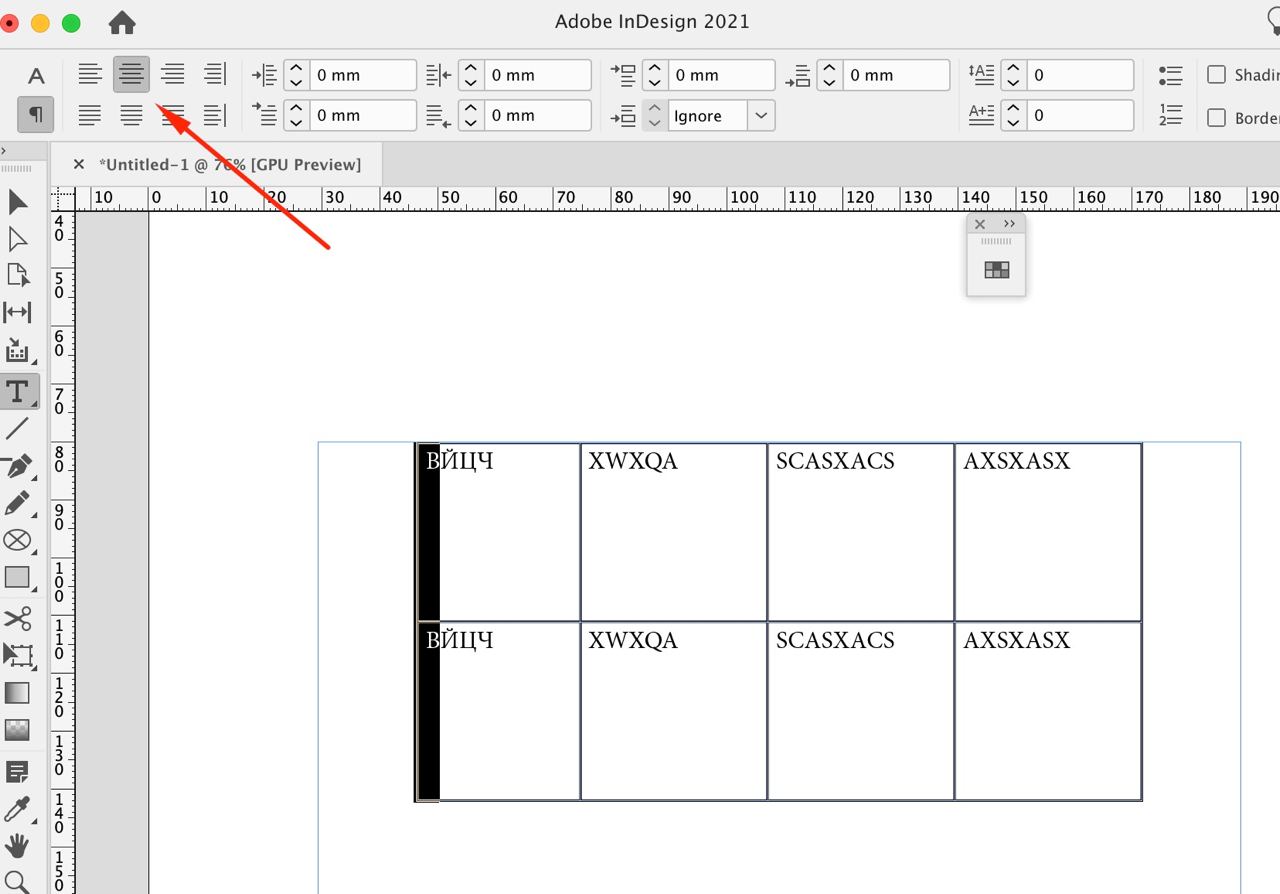The image size is (1280, 894).
Task: Open the Ignore paragraph spacing dropdown
Action: coord(761,116)
